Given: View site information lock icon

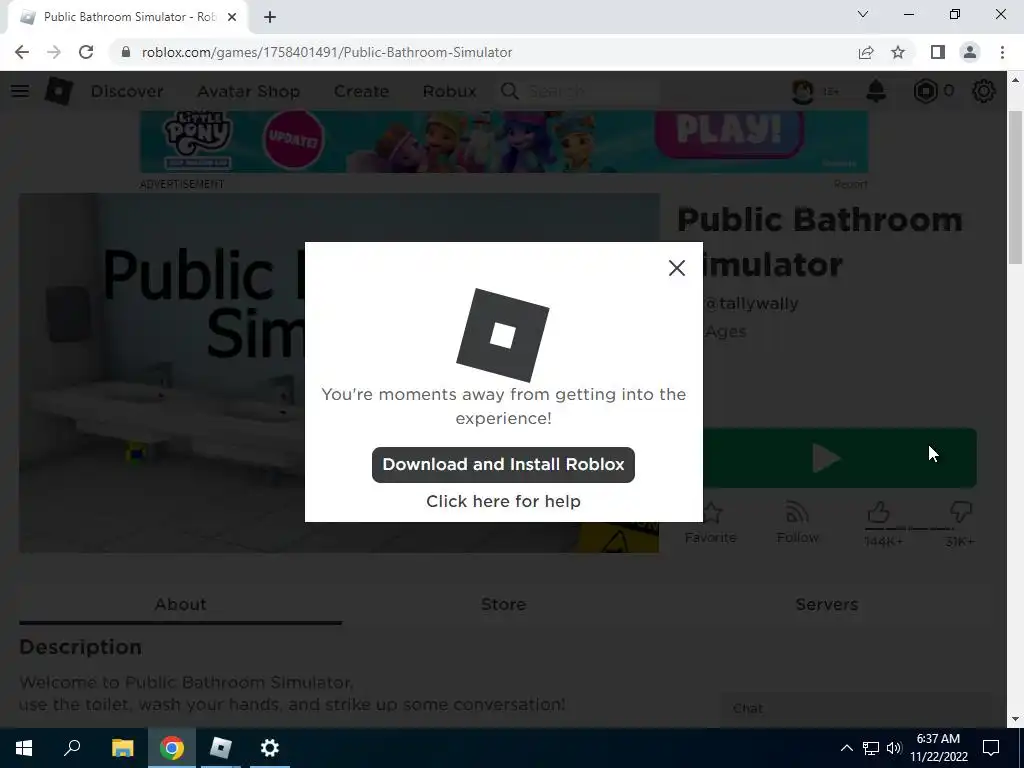Looking at the screenshot, I should pos(126,52).
